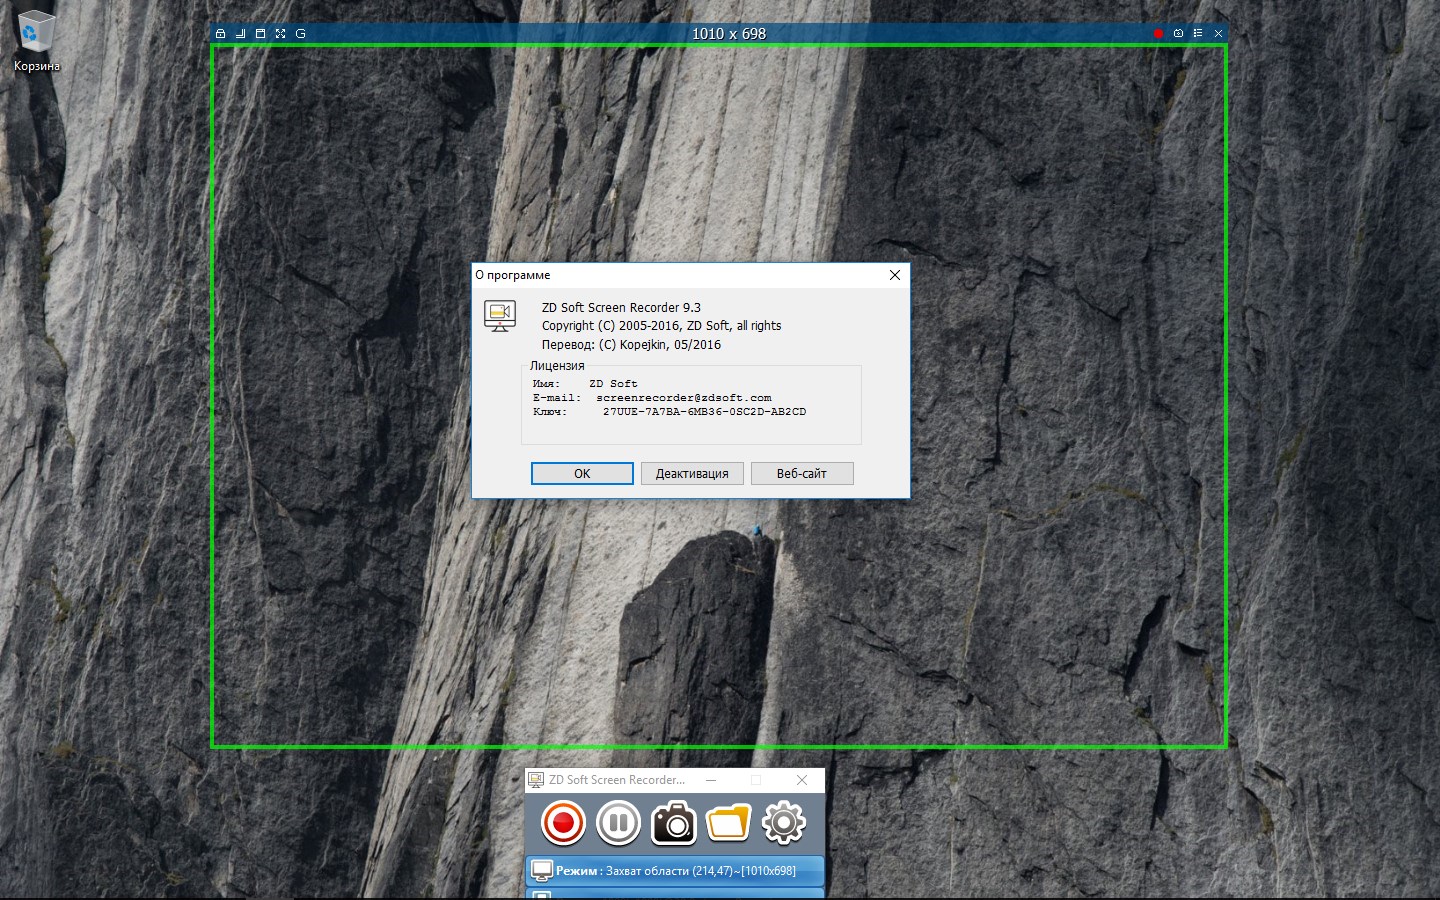Image resolution: width=1440 pixels, height=900 pixels.
Task: Close the capture region frame
Action: (1218, 34)
